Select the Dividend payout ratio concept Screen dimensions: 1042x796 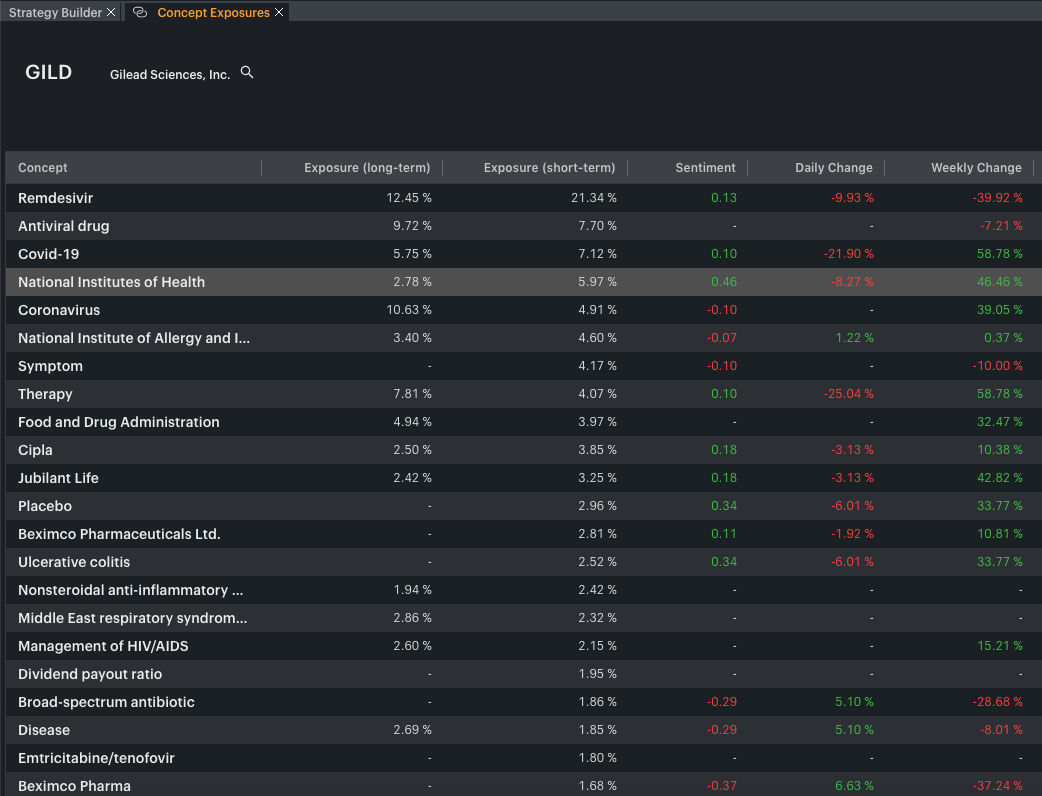tap(90, 674)
